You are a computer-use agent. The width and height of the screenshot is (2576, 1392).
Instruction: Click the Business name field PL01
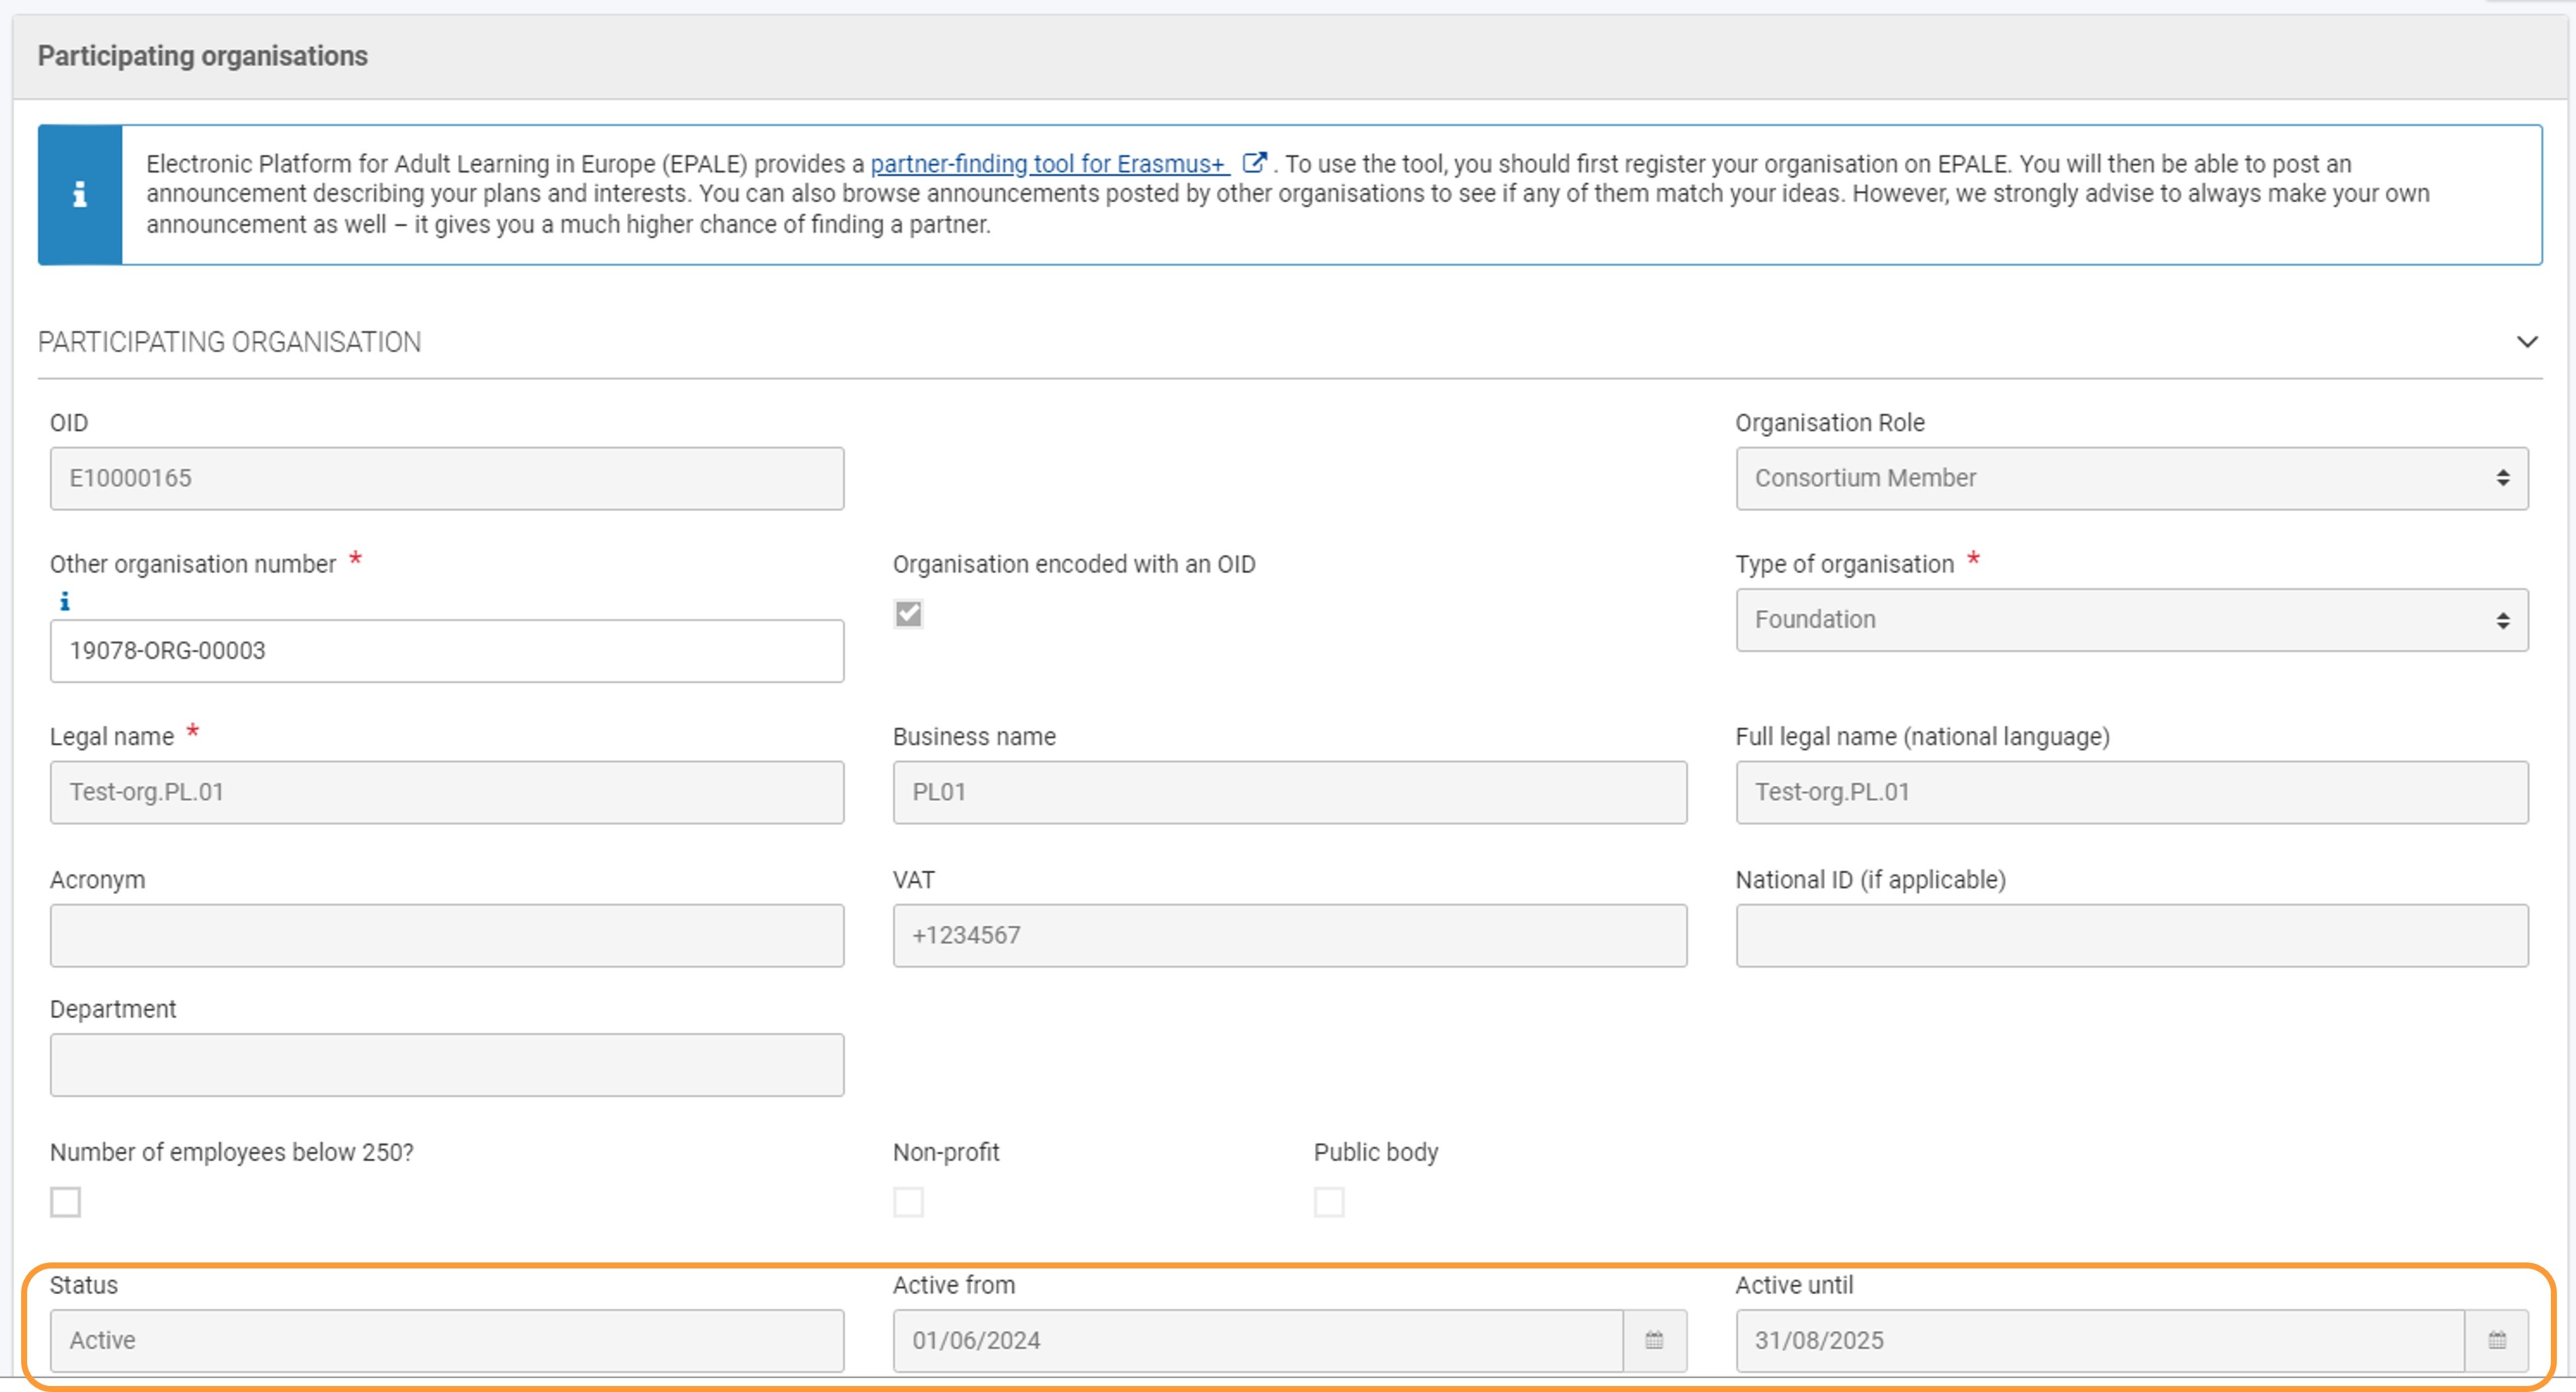(x=1289, y=793)
